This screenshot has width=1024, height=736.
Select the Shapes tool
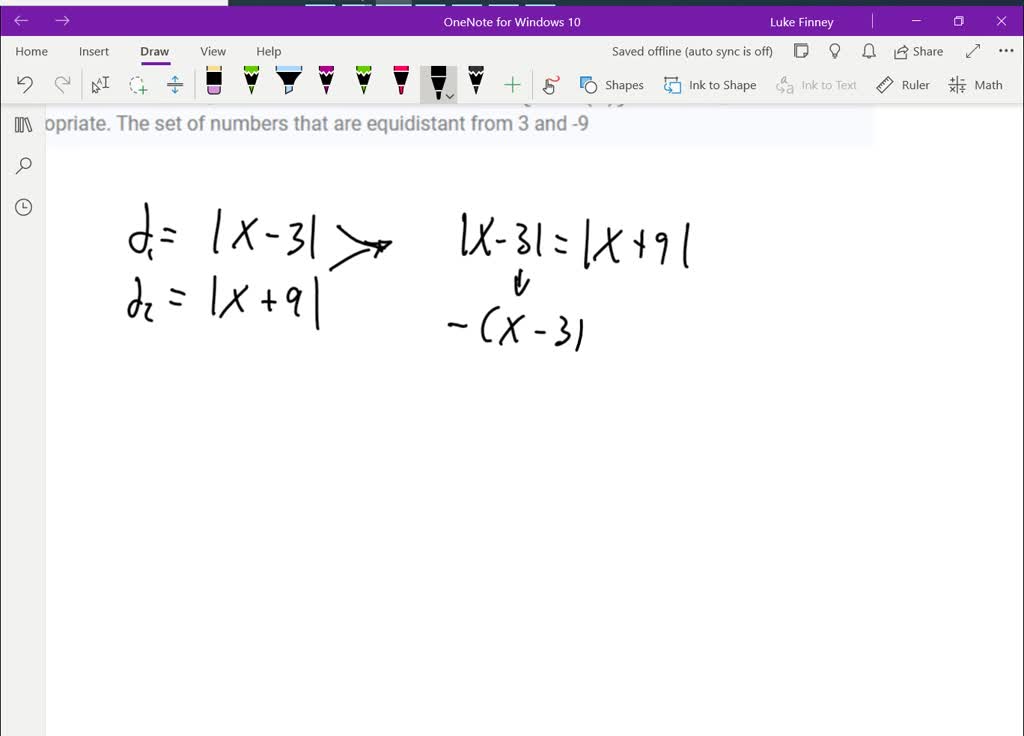(611, 85)
